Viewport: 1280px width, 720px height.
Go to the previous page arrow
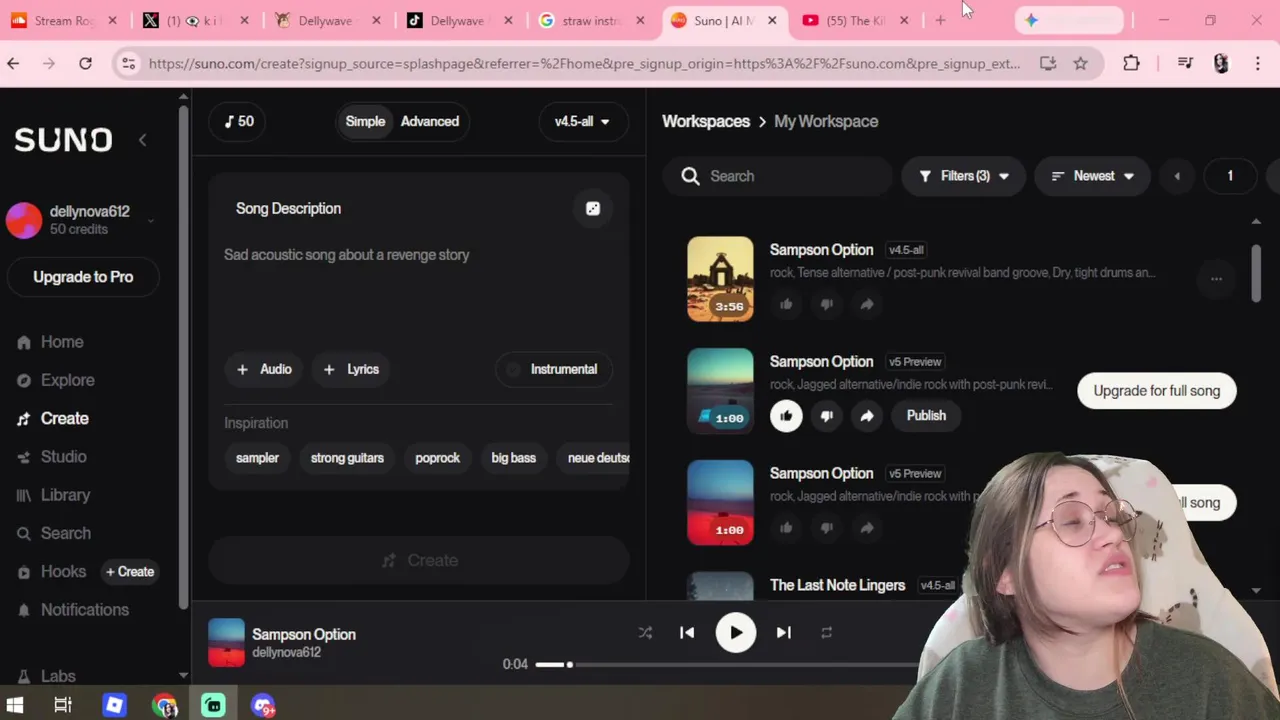click(1177, 176)
